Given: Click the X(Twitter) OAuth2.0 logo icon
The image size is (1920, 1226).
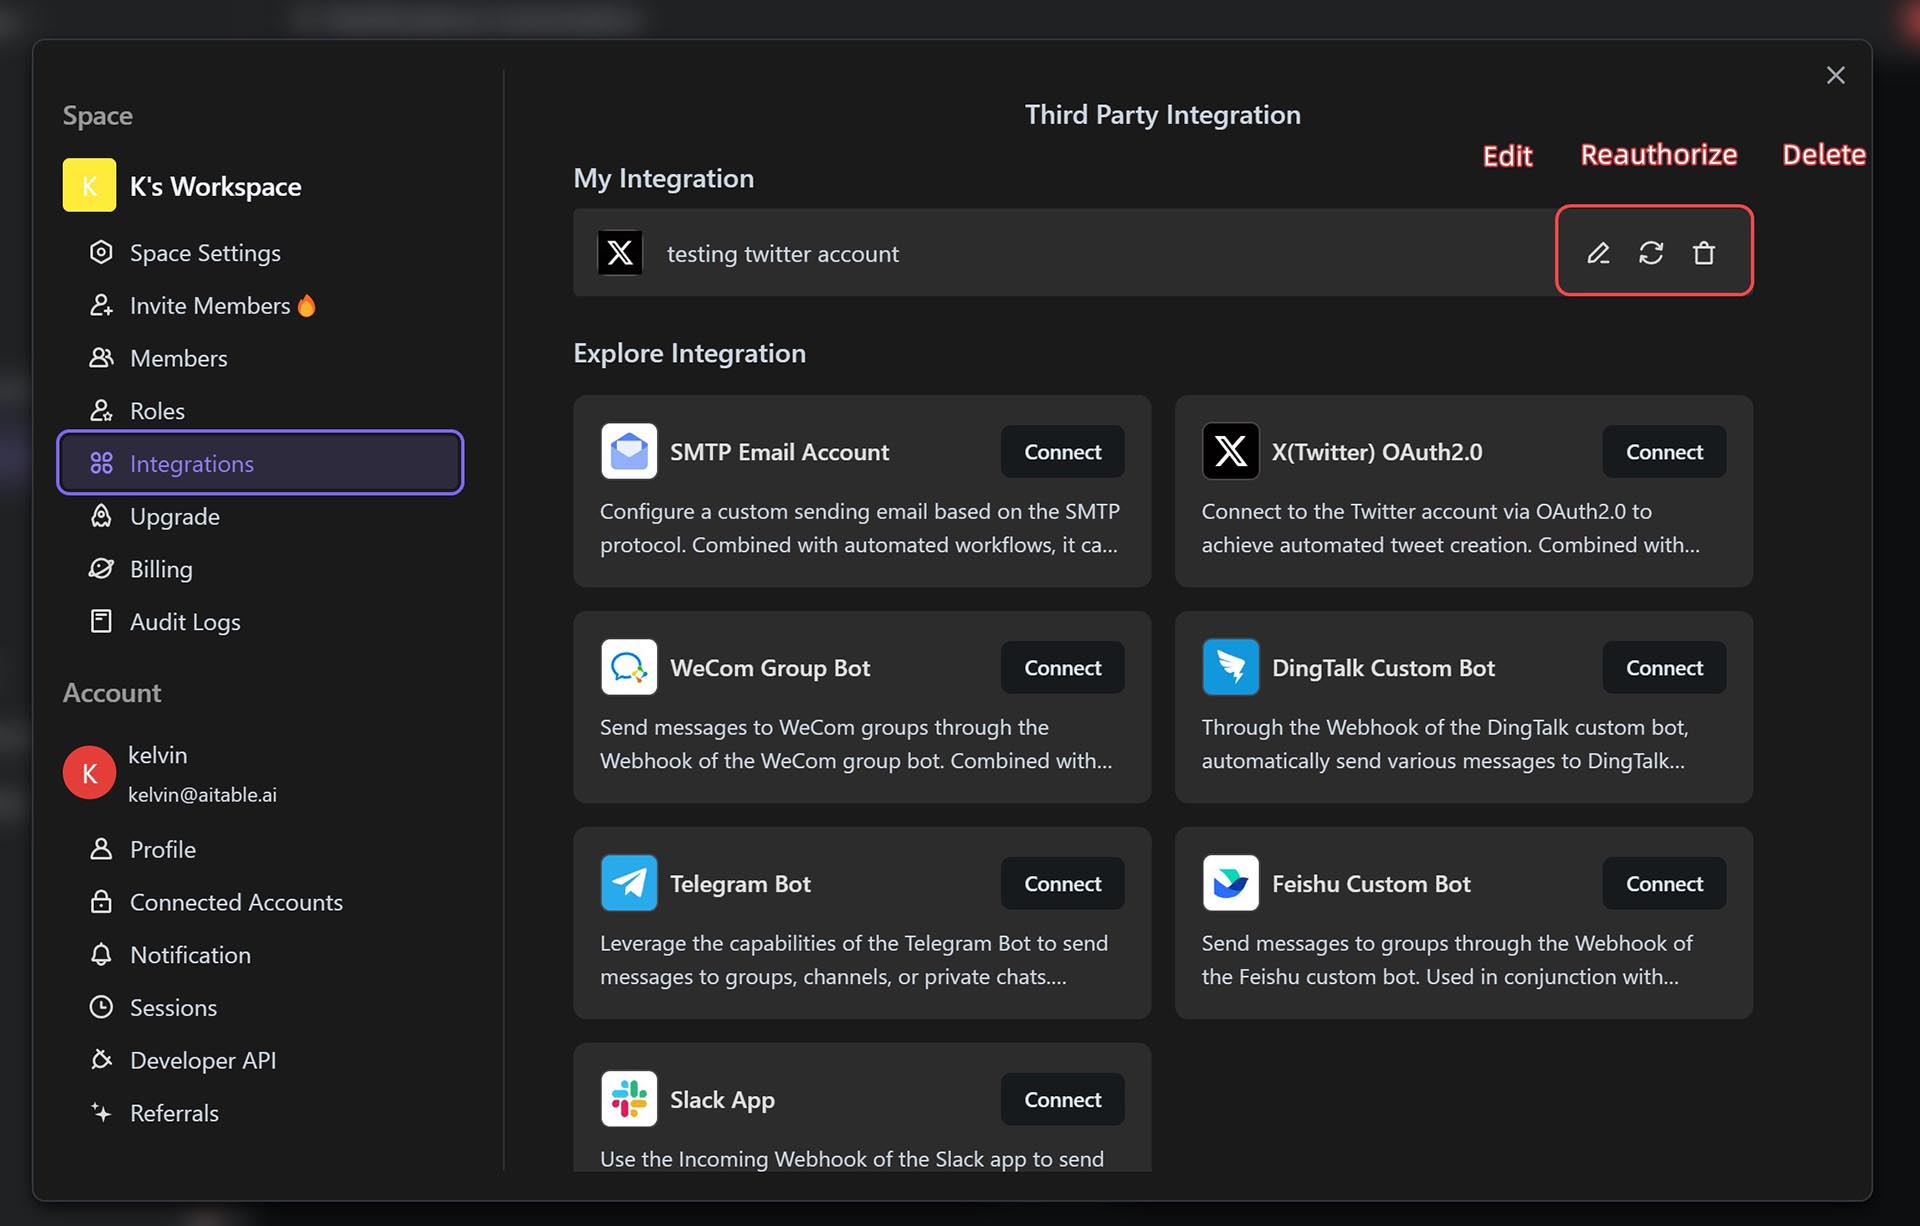Looking at the screenshot, I should 1229,451.
